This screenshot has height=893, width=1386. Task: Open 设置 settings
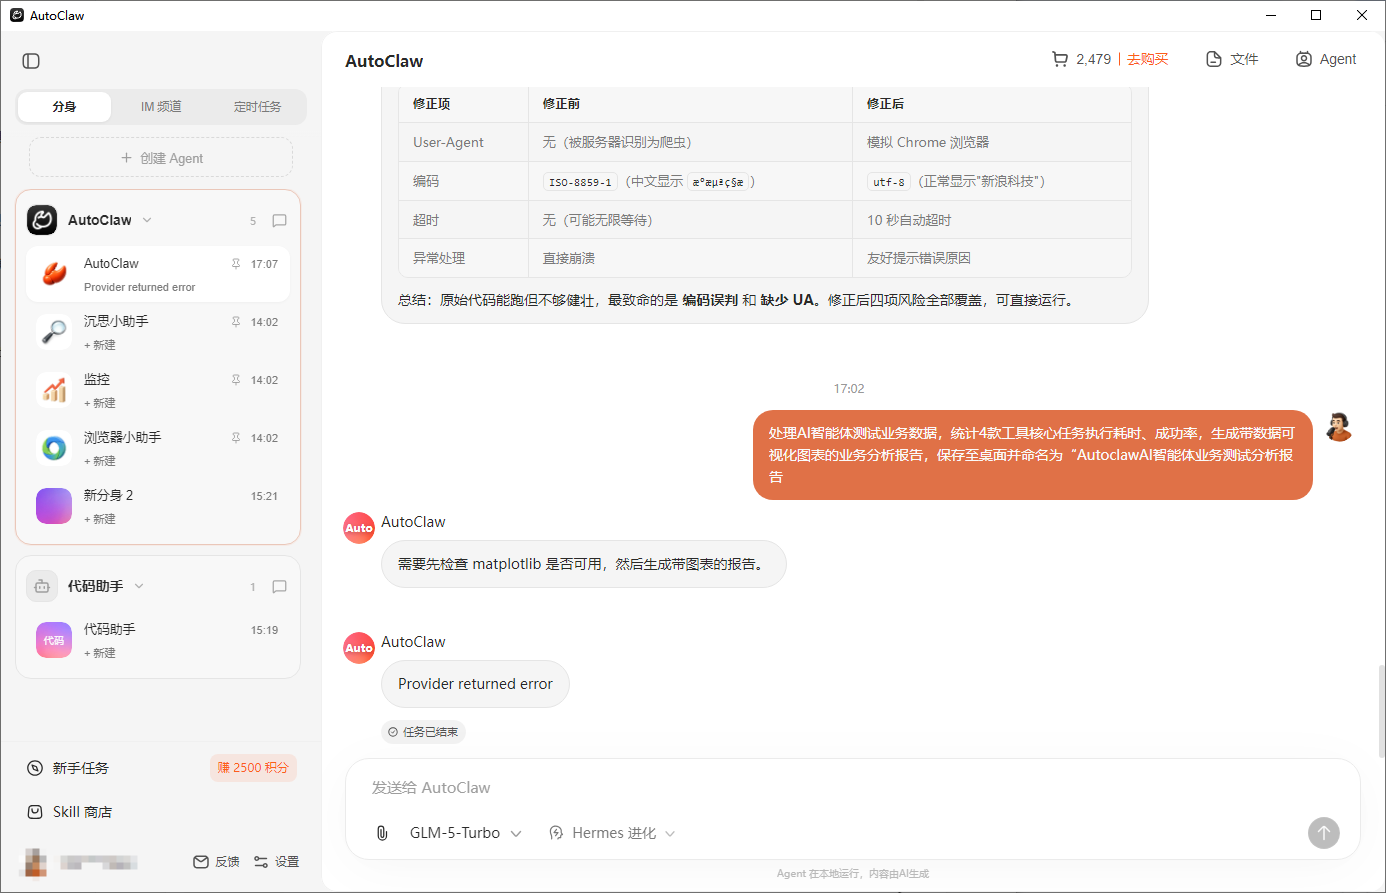point(276,861)
